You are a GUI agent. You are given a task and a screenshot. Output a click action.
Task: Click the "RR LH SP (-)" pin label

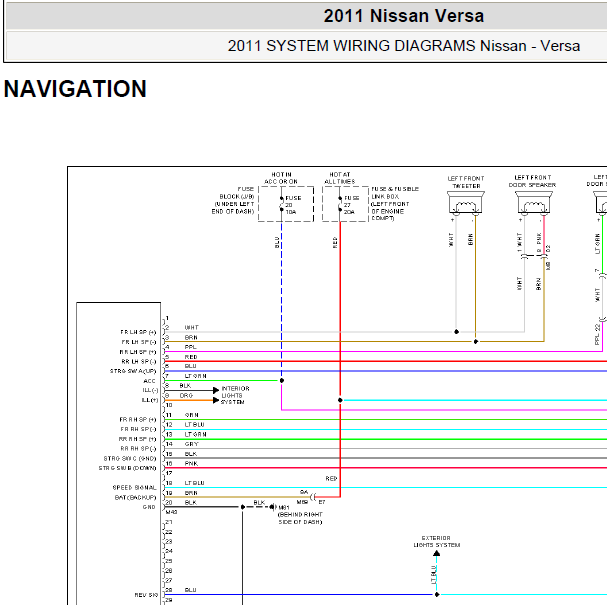pos(139,362)
